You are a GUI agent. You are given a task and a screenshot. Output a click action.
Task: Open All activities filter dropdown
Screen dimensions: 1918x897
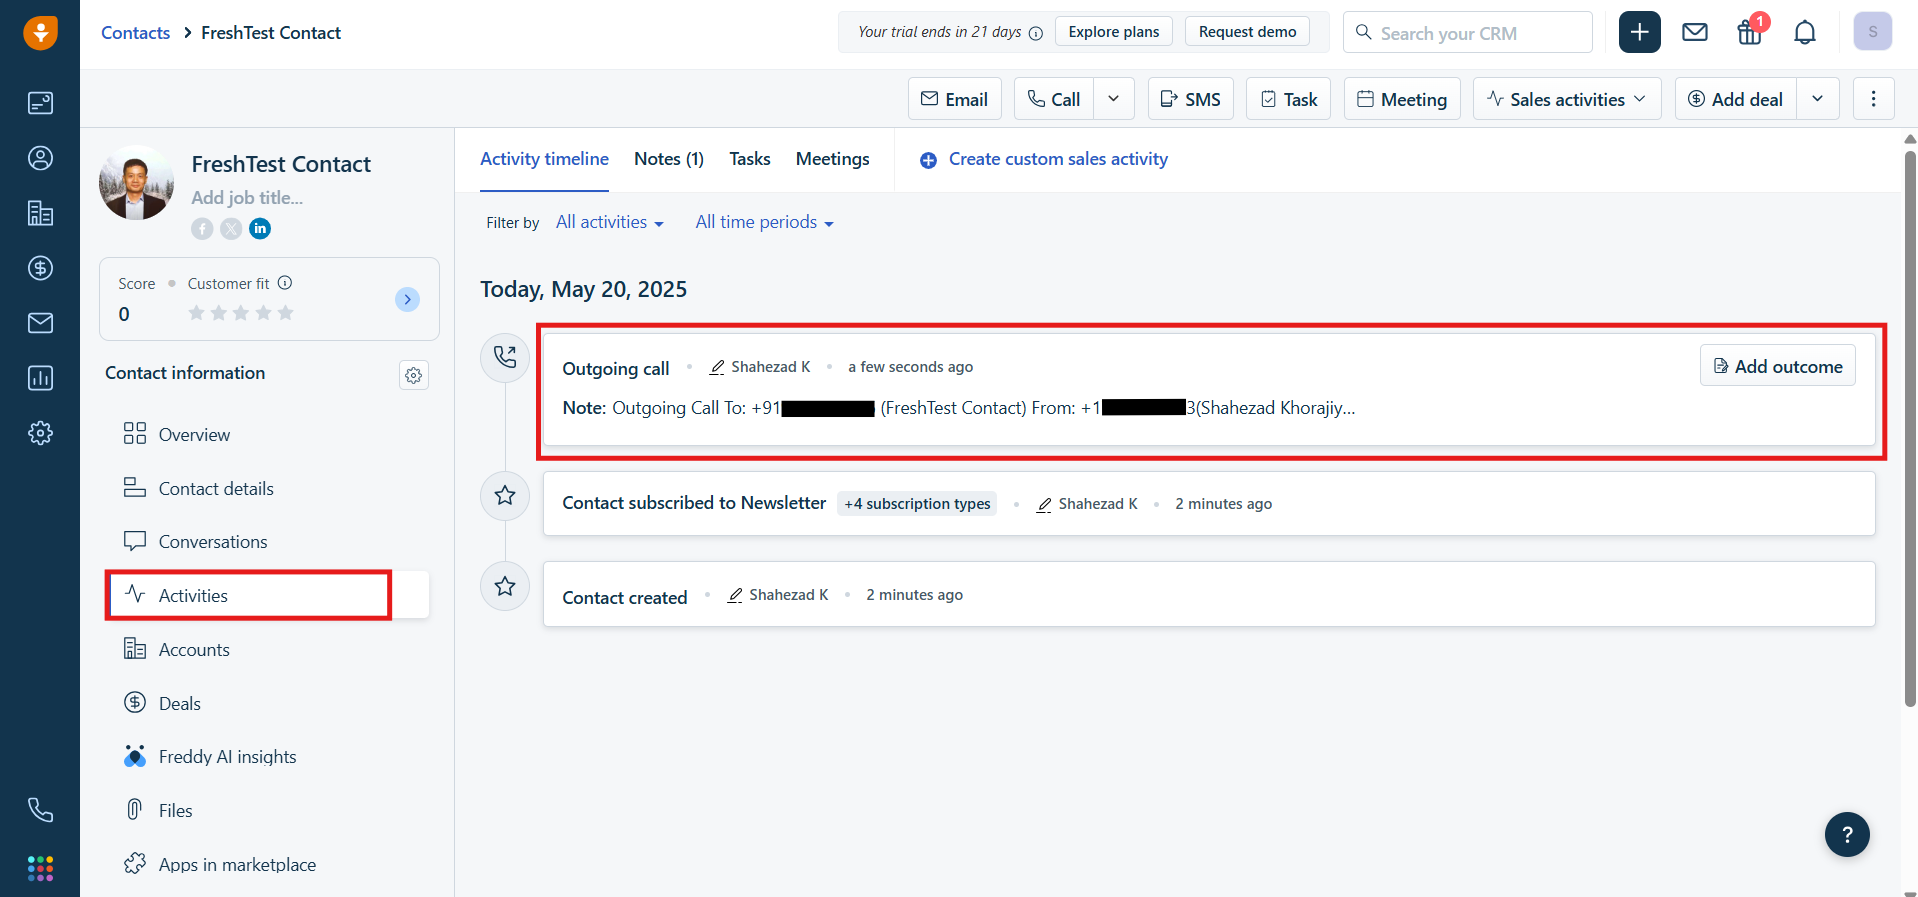[610, 222]
